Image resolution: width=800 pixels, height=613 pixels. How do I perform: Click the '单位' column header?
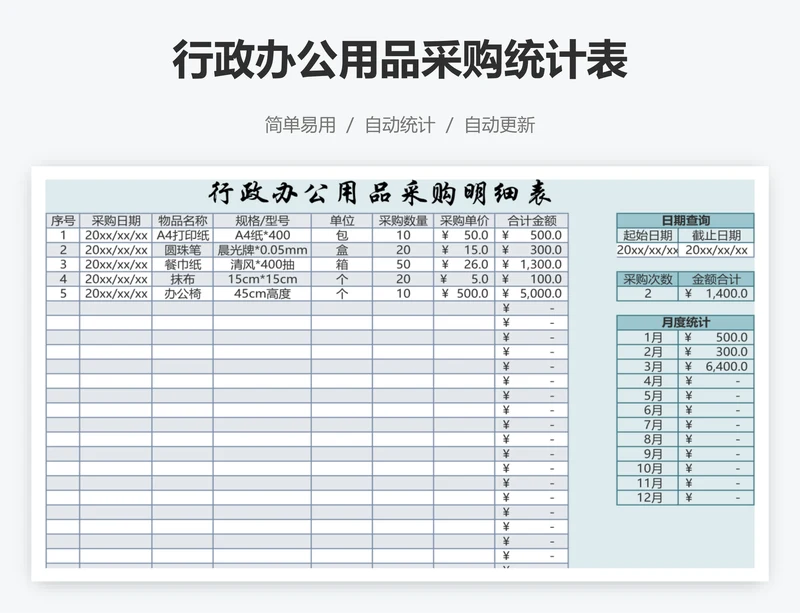coord(342,221)
